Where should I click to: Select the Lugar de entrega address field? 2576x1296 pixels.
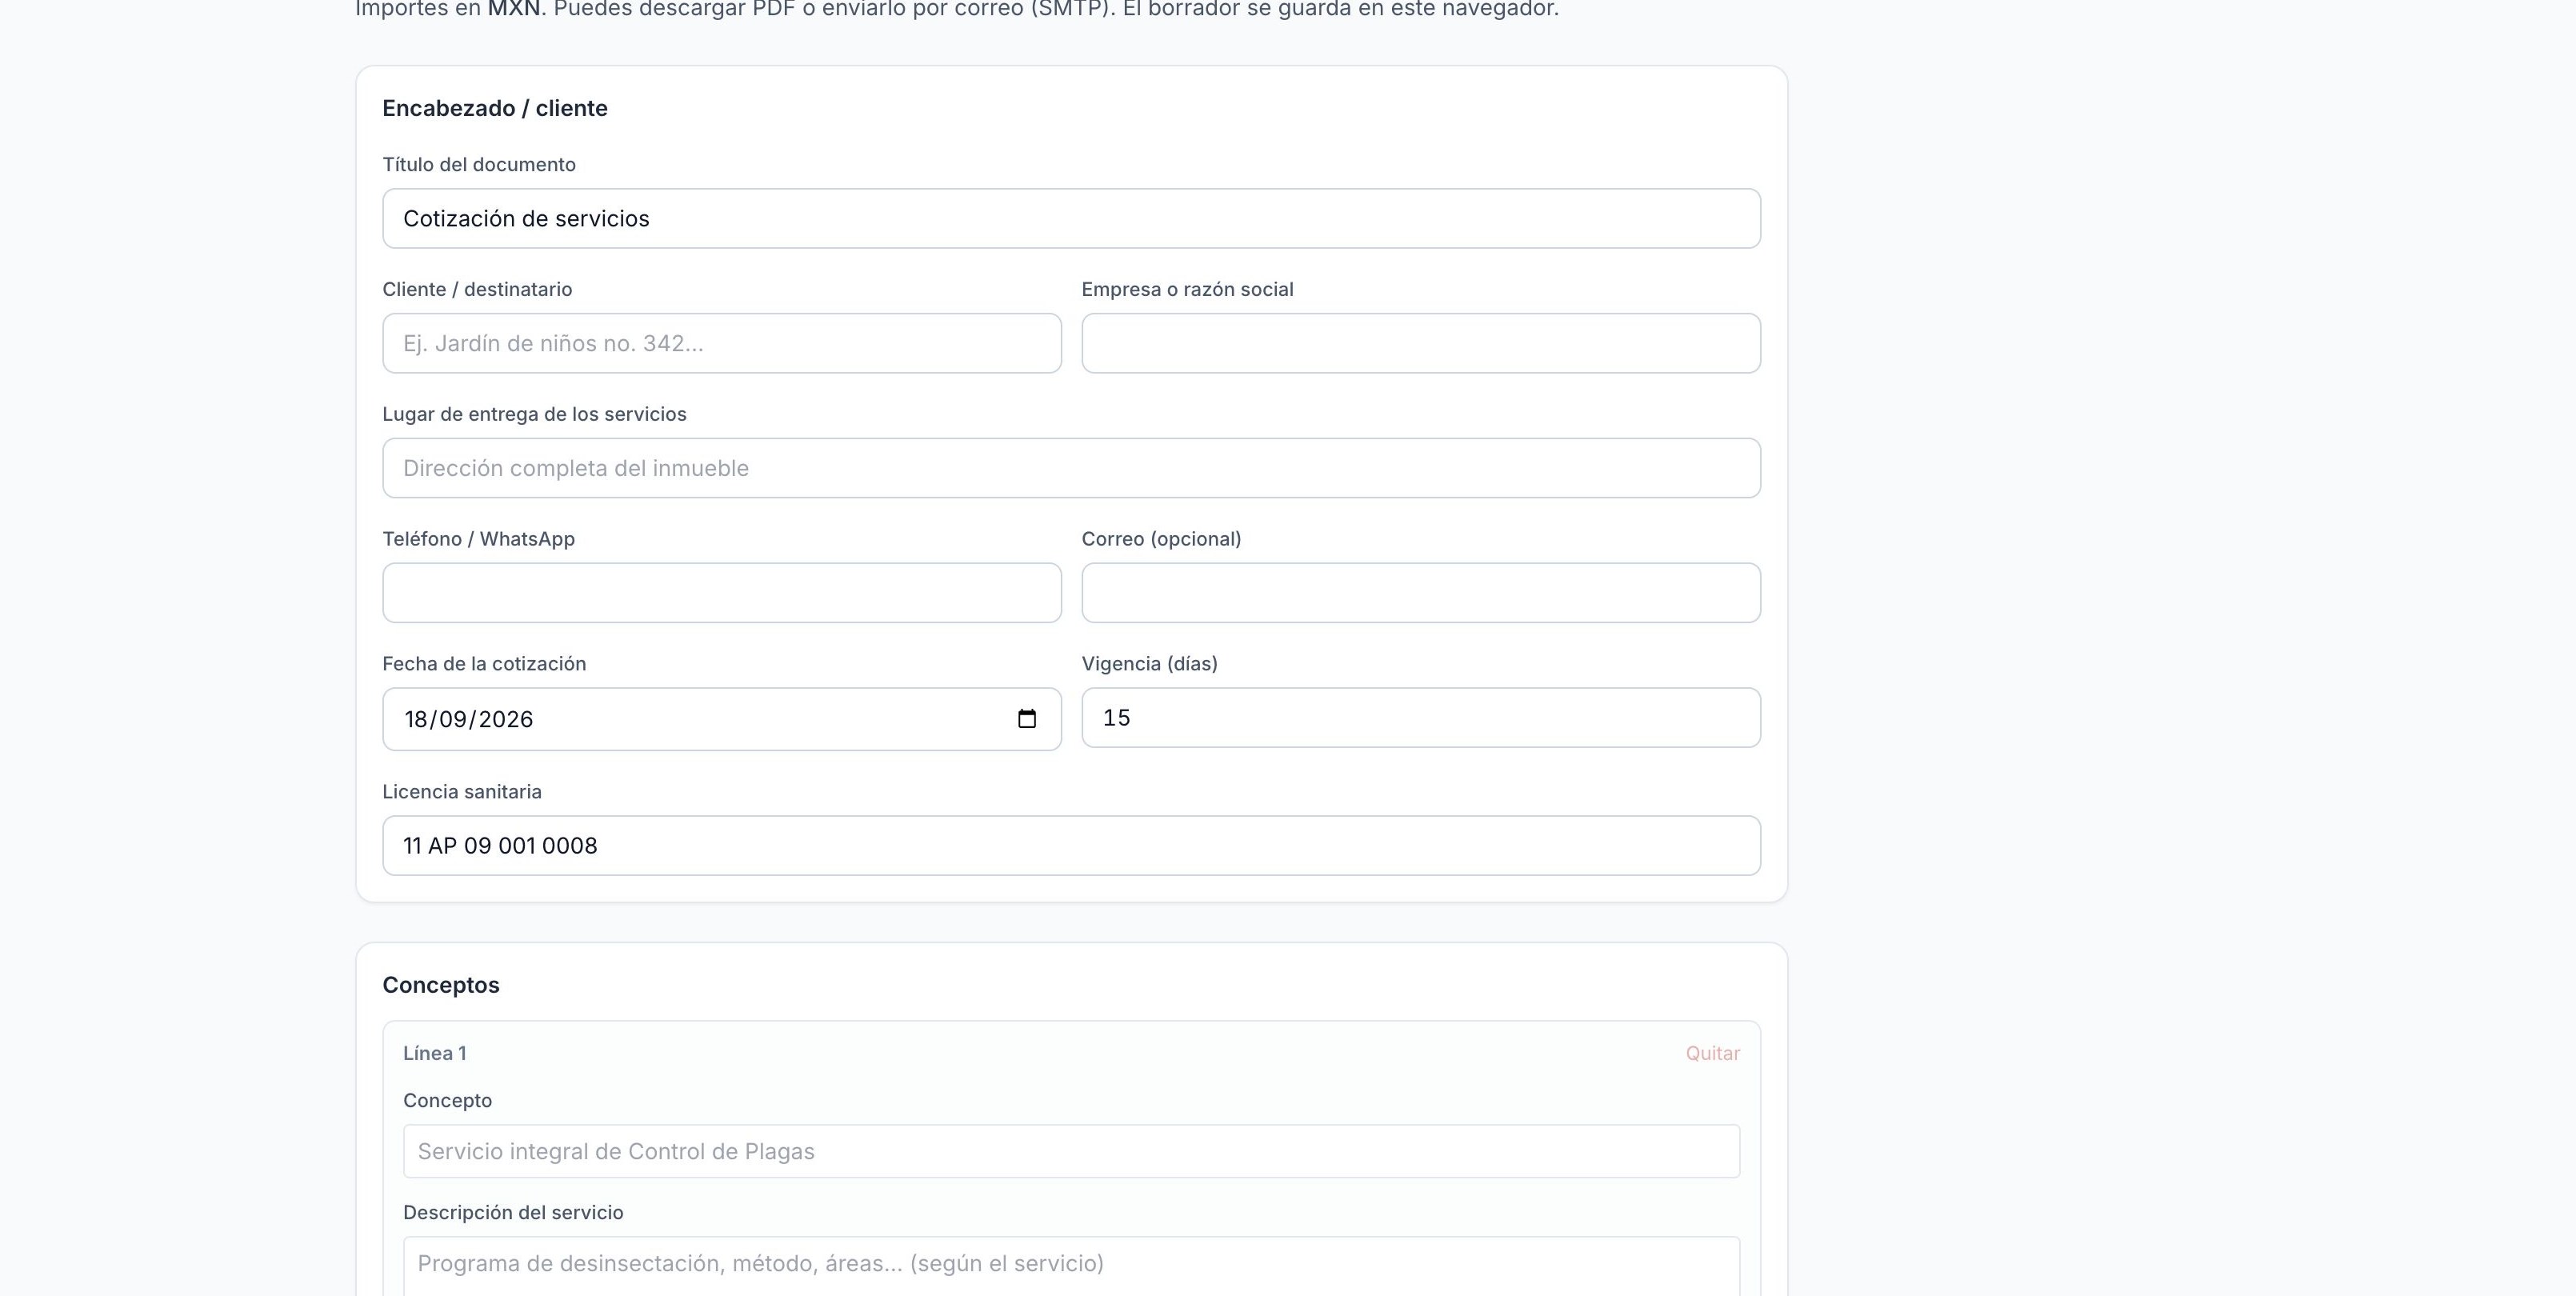tap(1071, 468)
